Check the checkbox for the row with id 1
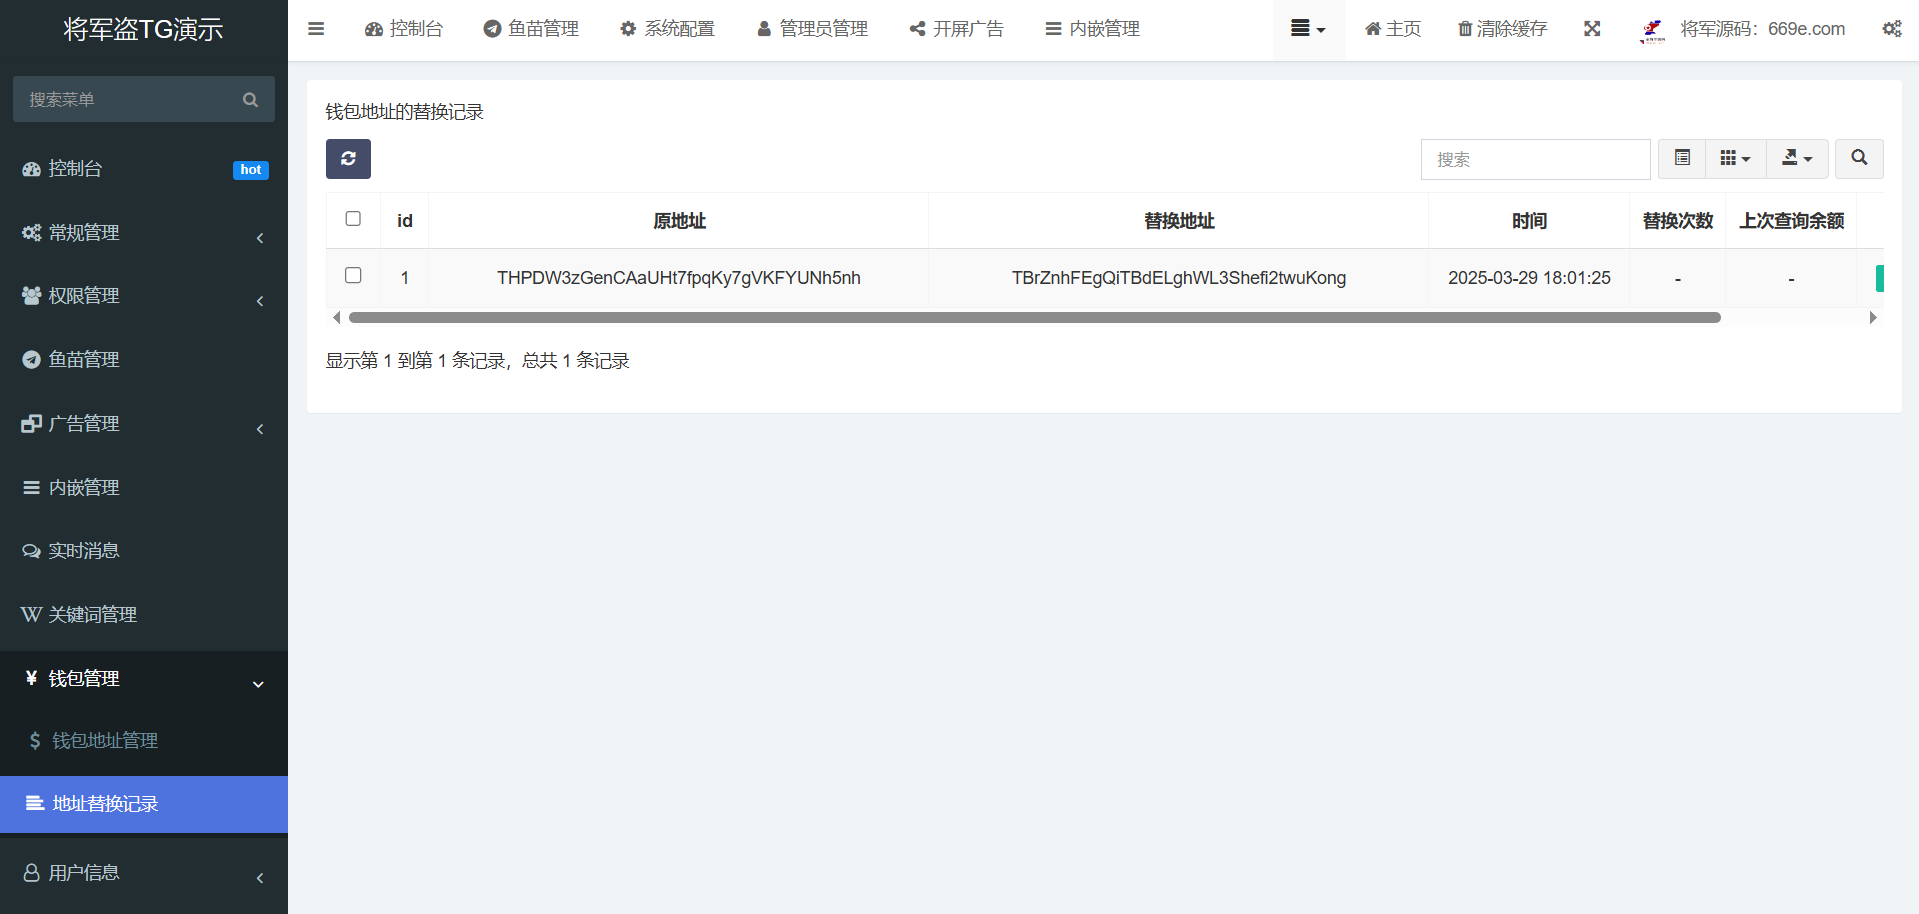This screenshot has width=1919, height=914. [353, 276]
